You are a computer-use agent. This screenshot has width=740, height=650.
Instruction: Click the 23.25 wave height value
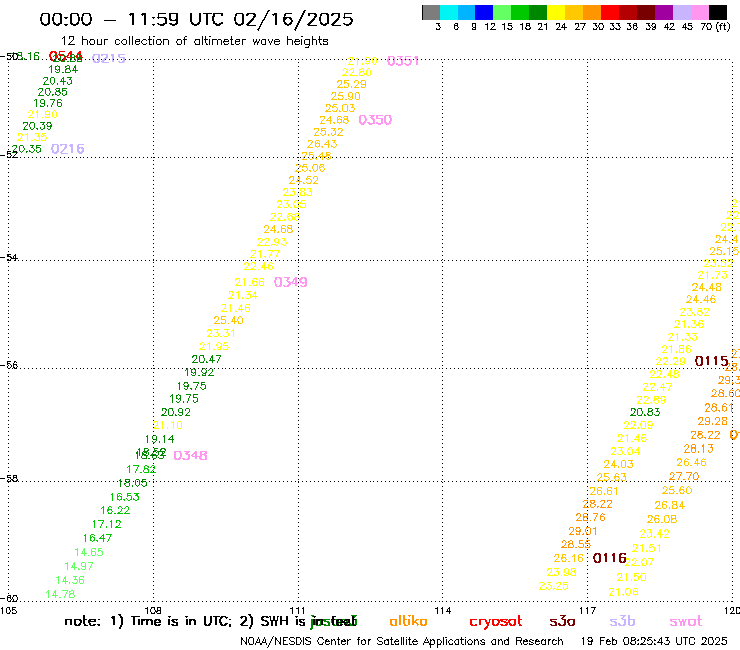[x=554, y=586]
